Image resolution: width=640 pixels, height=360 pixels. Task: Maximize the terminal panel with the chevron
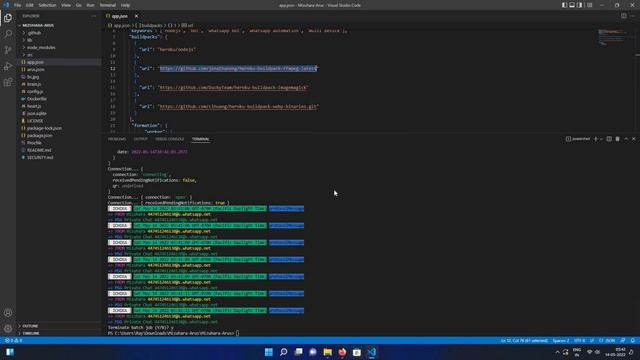[626, 139]
